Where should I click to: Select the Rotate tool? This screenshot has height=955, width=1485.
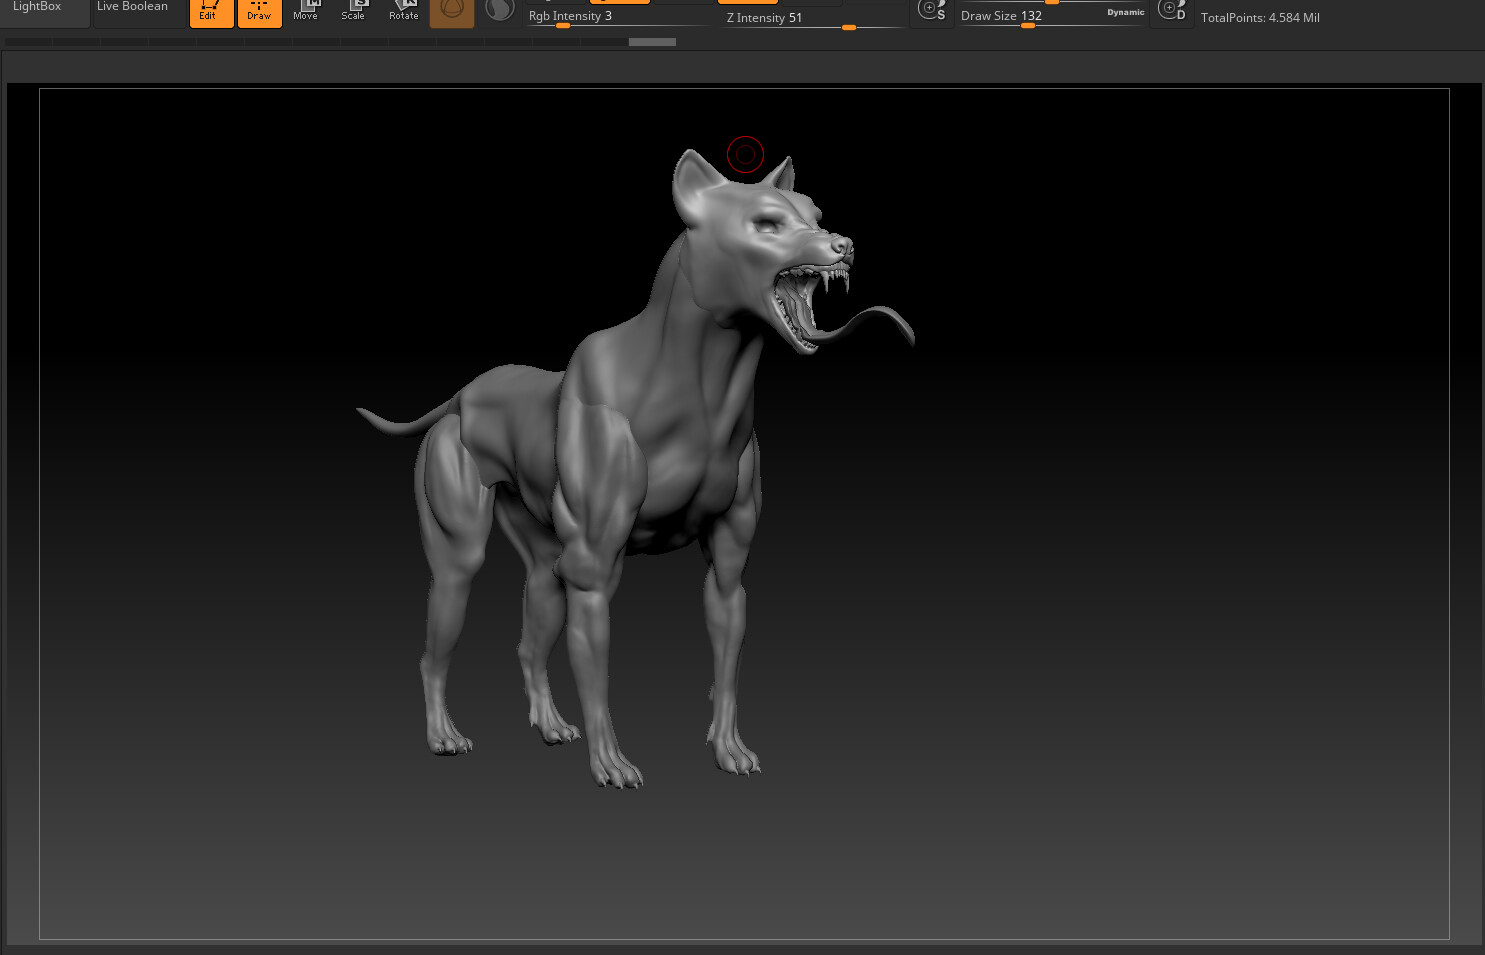pyautogui.click(x=404, y=12)
